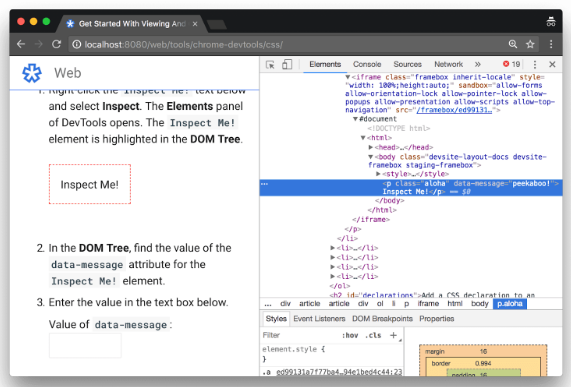Image resolution: width=571 pixels, height=387 pixels.
Task: Click the blue Web logo icon
Action: [x=32, y=73]
